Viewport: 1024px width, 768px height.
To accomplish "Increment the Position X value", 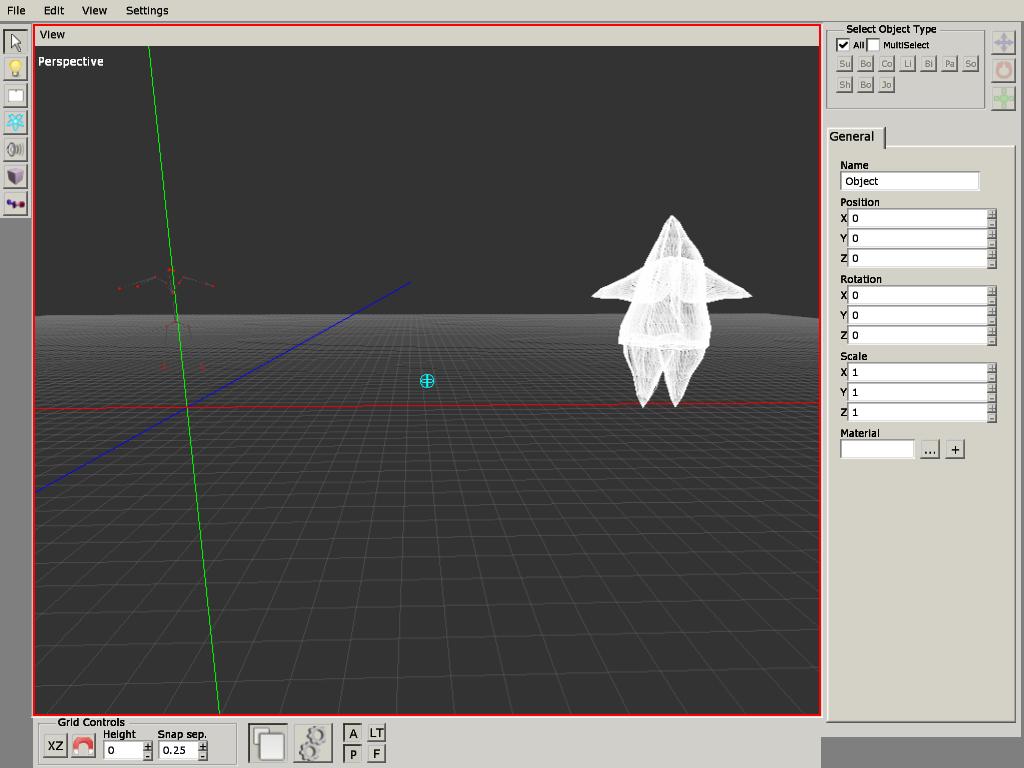I will 991,214.
